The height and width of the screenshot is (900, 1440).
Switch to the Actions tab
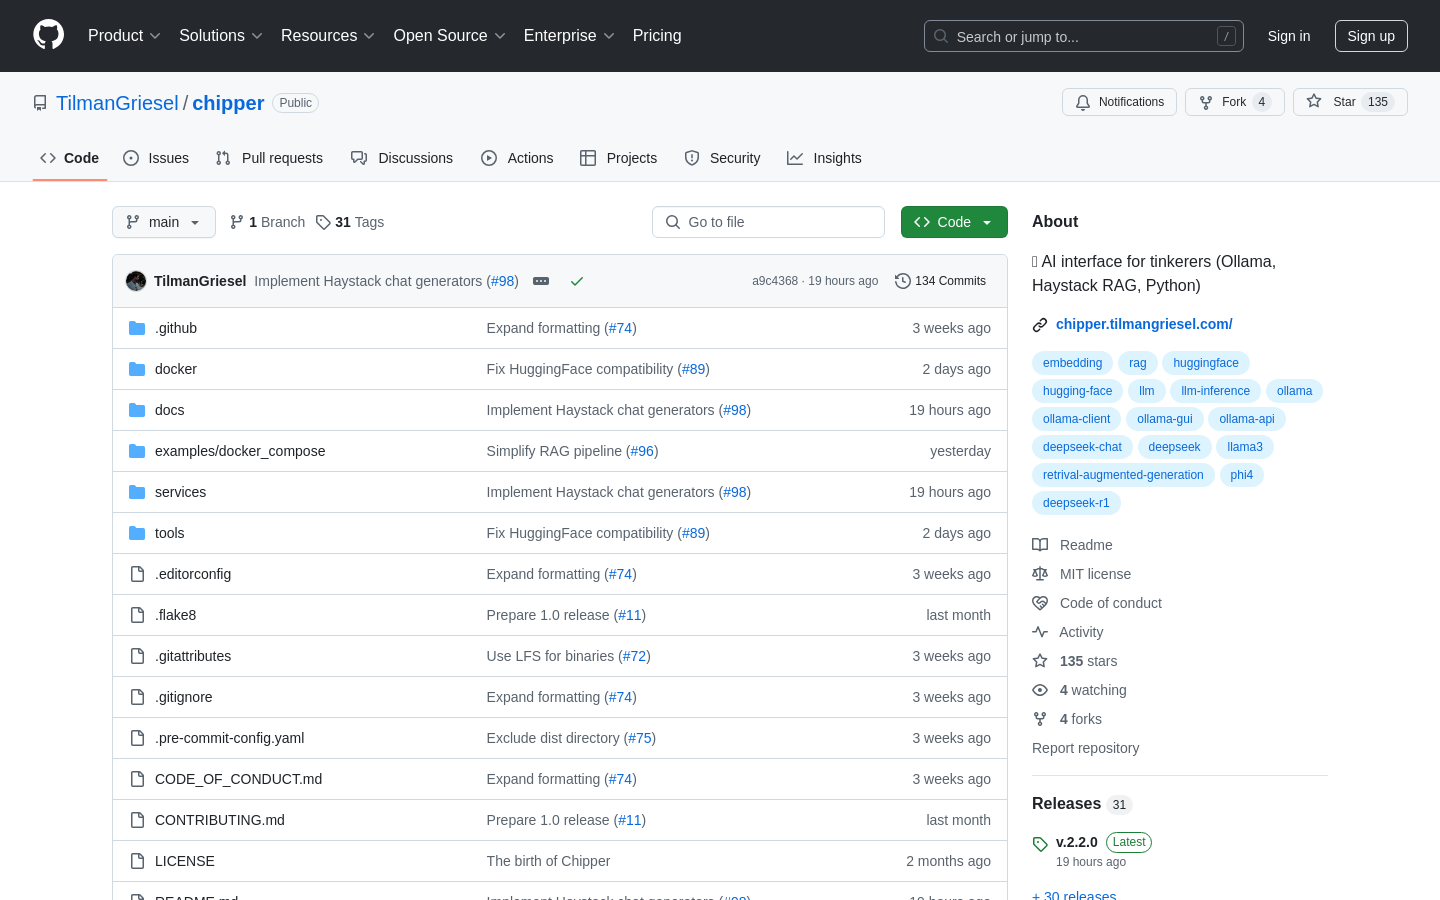point(517,158)
